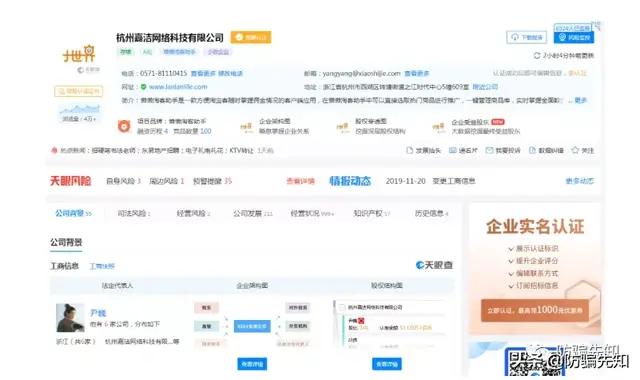Viewport: 640px width, 380px height.
Task: Open the 经营状况 tab
Action: click(312, 213)
